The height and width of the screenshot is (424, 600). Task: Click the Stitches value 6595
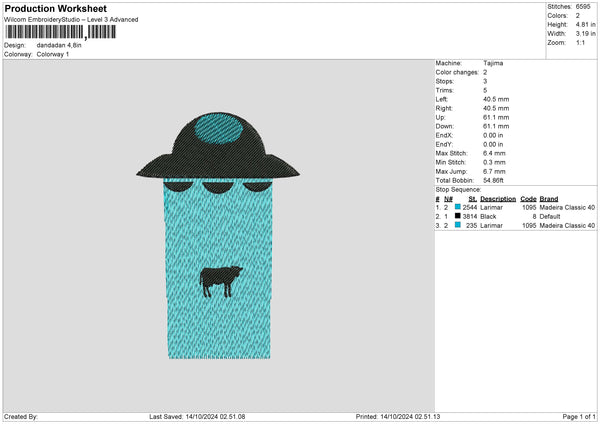(x=583, y=7)
